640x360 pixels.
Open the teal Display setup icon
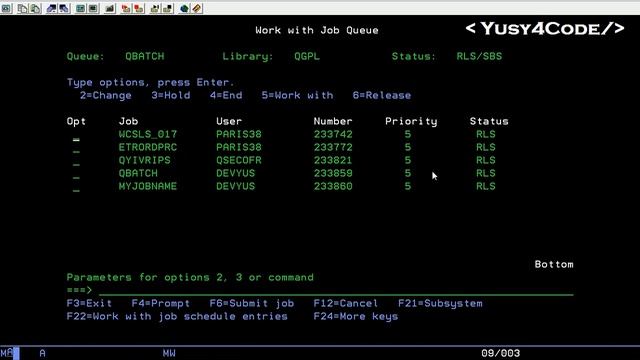[x=80, y=8]
